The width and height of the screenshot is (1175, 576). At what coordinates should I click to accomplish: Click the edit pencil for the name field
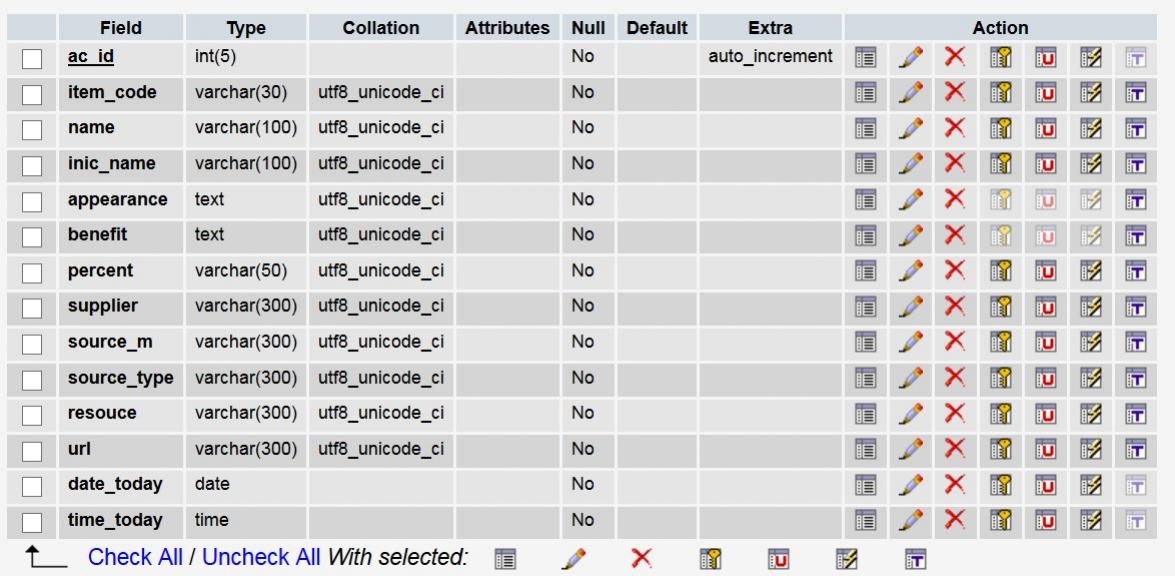(908, 128)
